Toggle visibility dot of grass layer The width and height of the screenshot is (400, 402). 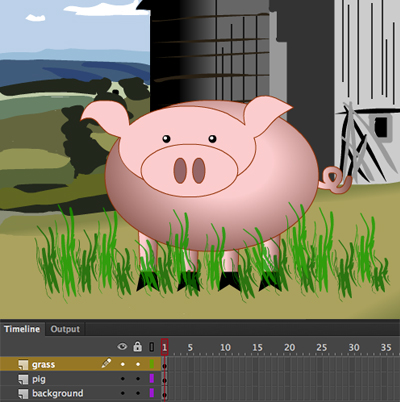click(x=123, y=364)
